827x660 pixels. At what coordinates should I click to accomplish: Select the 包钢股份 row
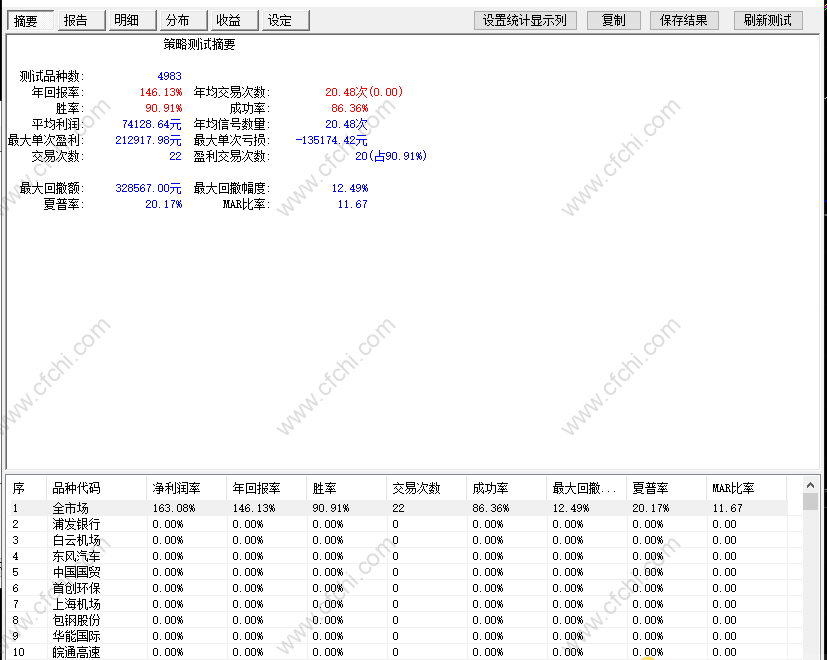(398, 620)
